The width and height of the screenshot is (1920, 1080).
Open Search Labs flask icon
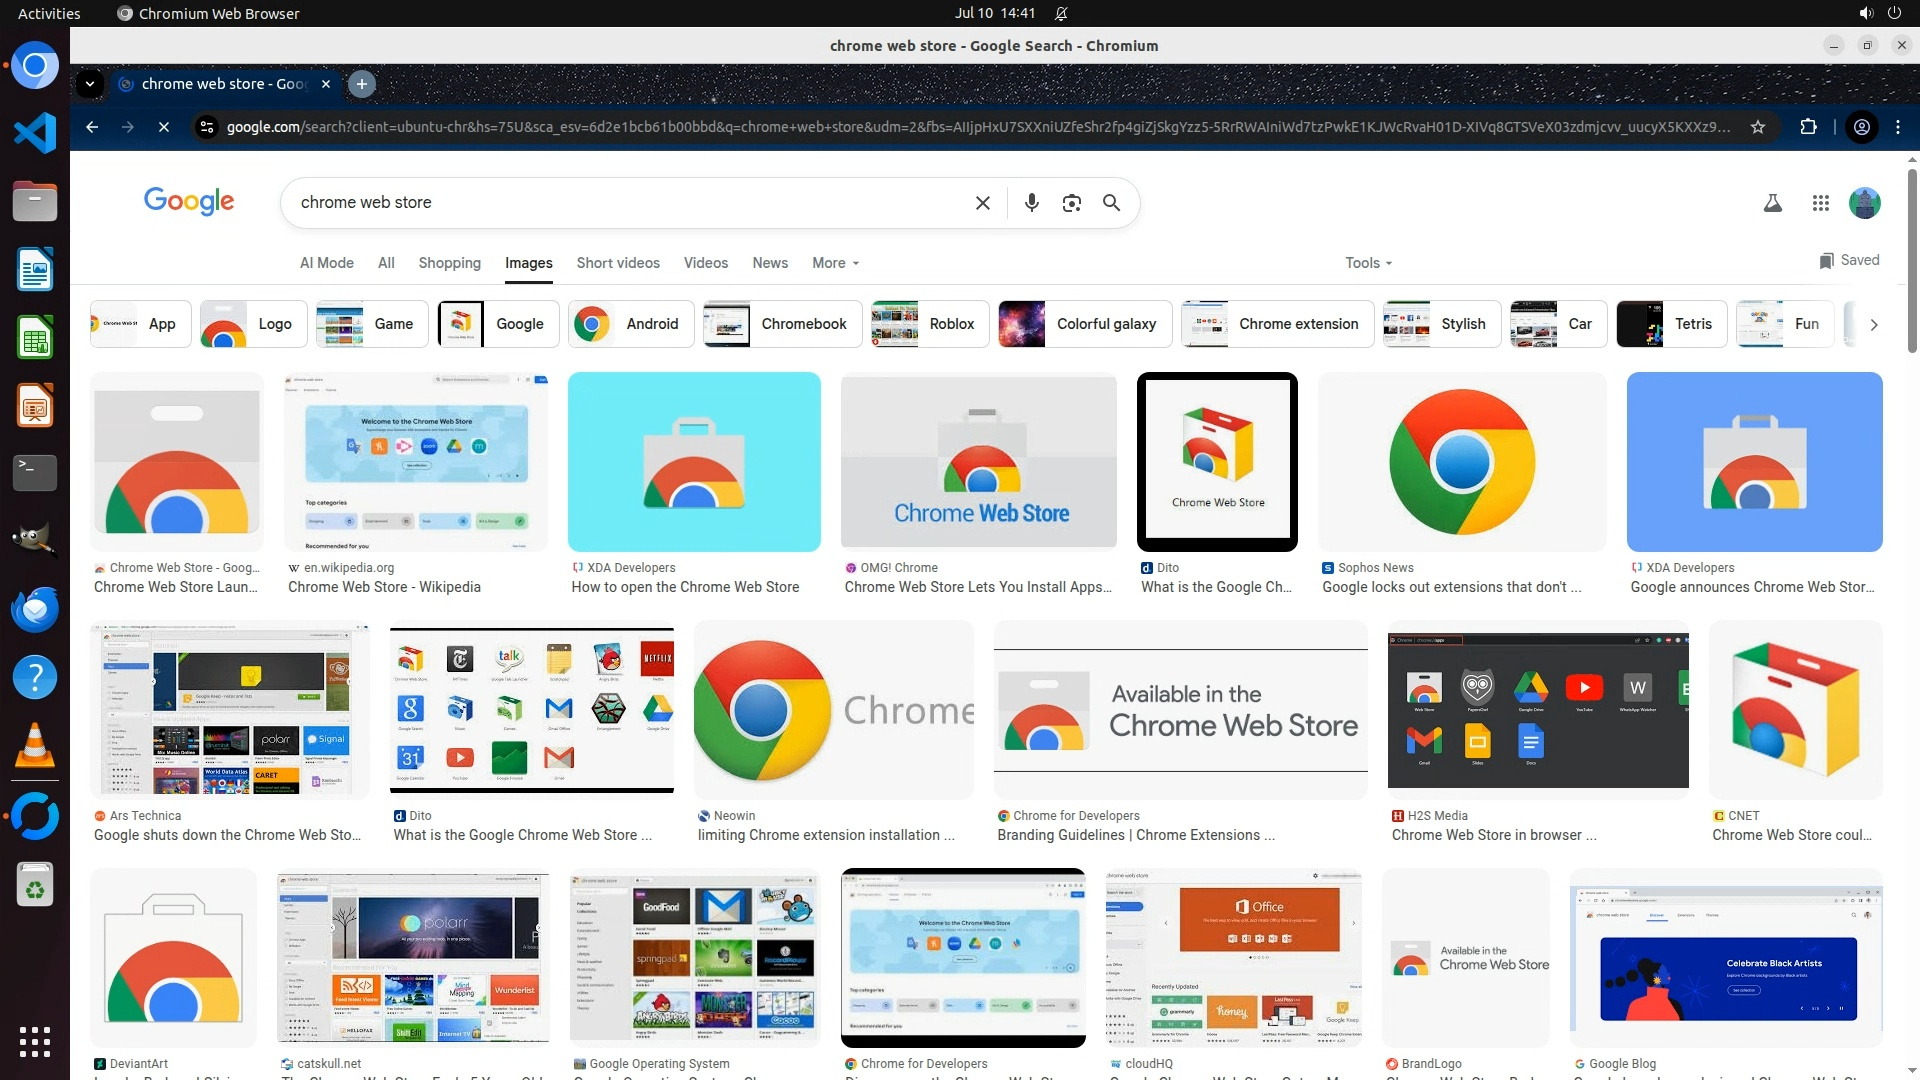click(x=1772, y=204)
